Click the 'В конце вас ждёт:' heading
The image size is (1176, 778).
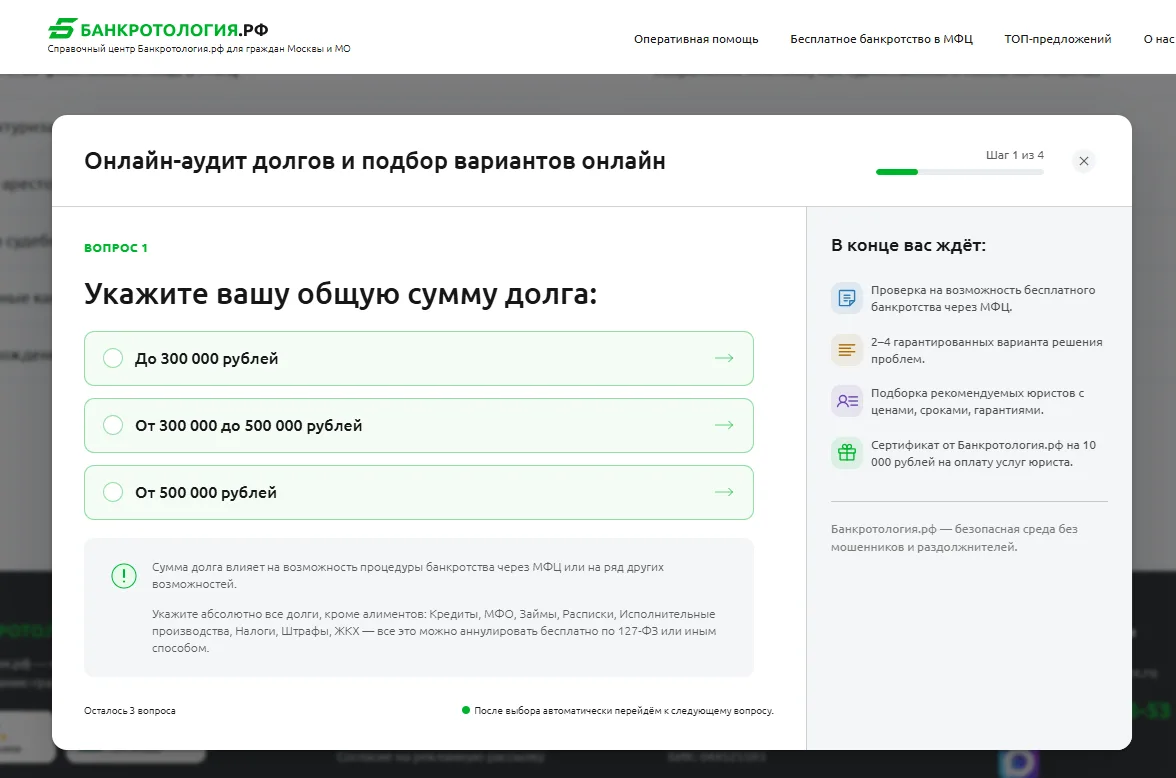click(908, 245)
